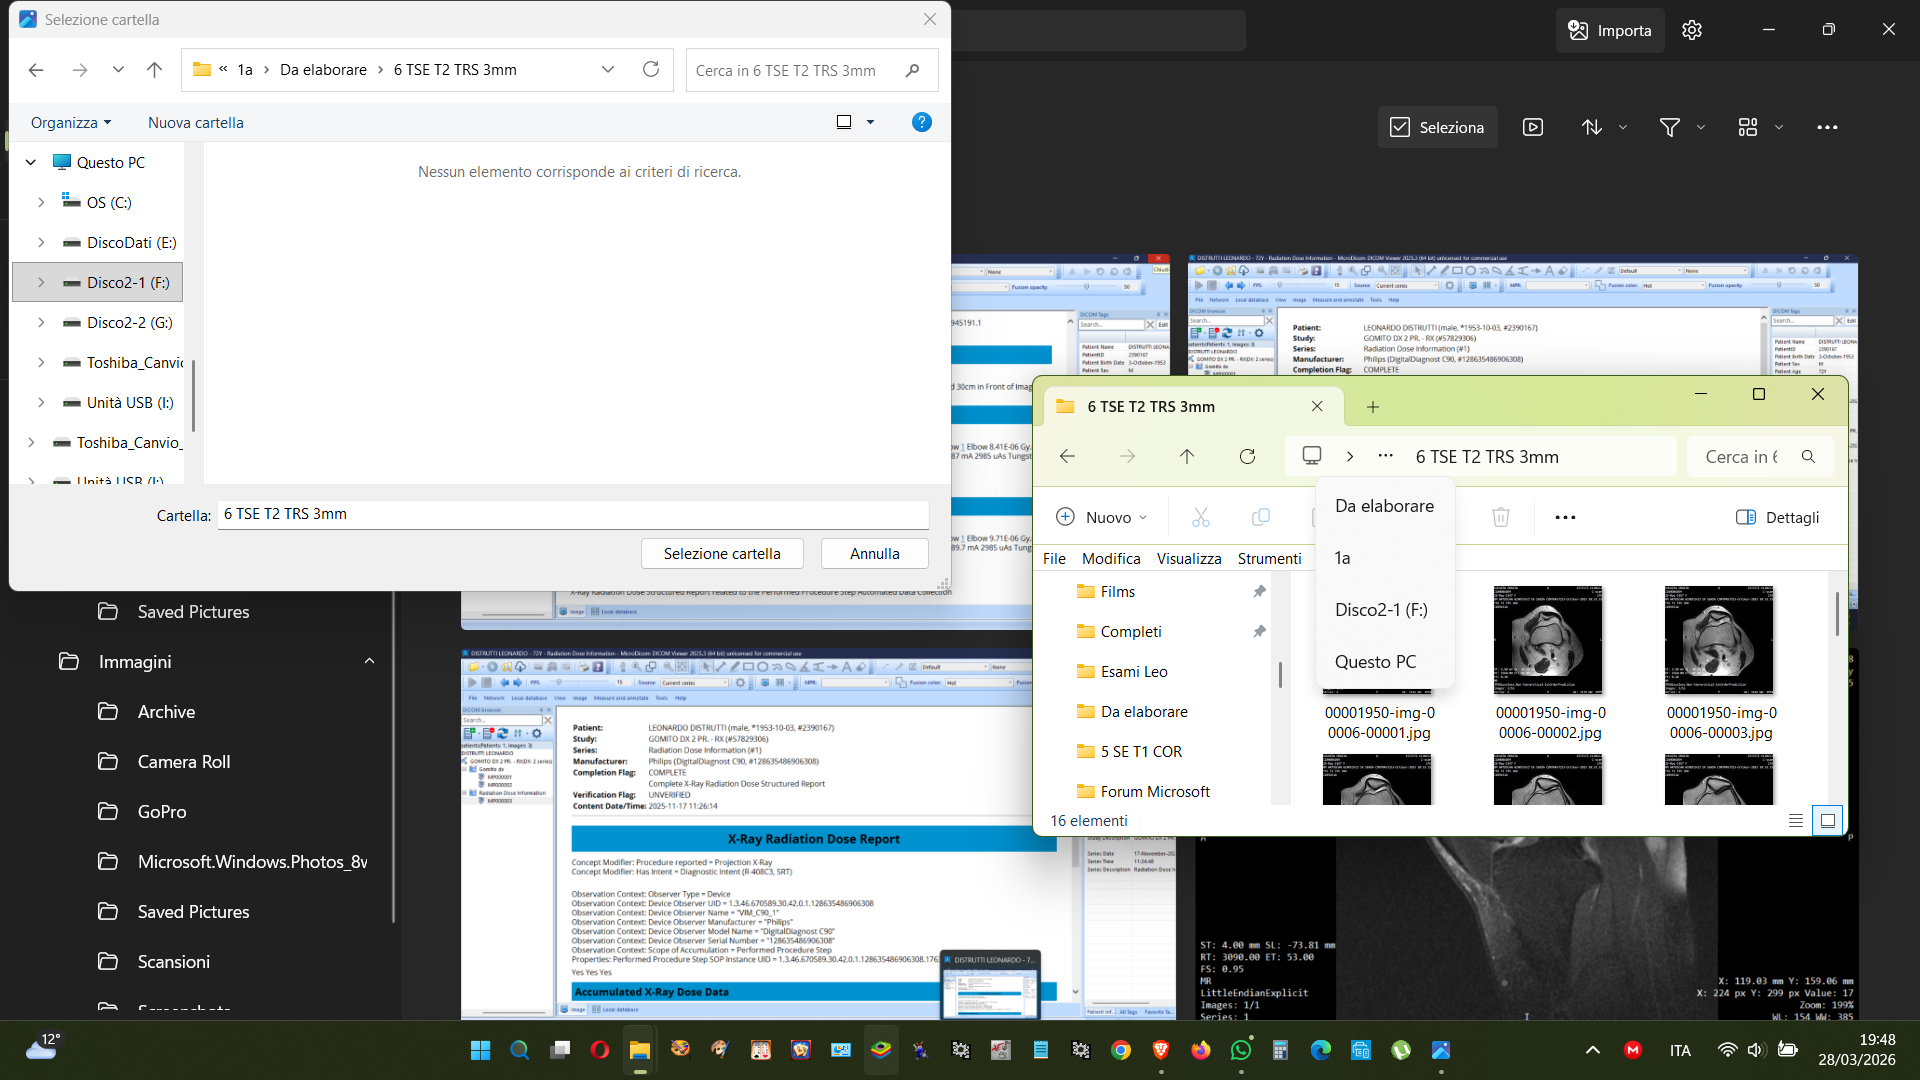Change view layout icon in folder dialog
Viewport: 1920px width, 1080px height.
(x=844, y=122)
